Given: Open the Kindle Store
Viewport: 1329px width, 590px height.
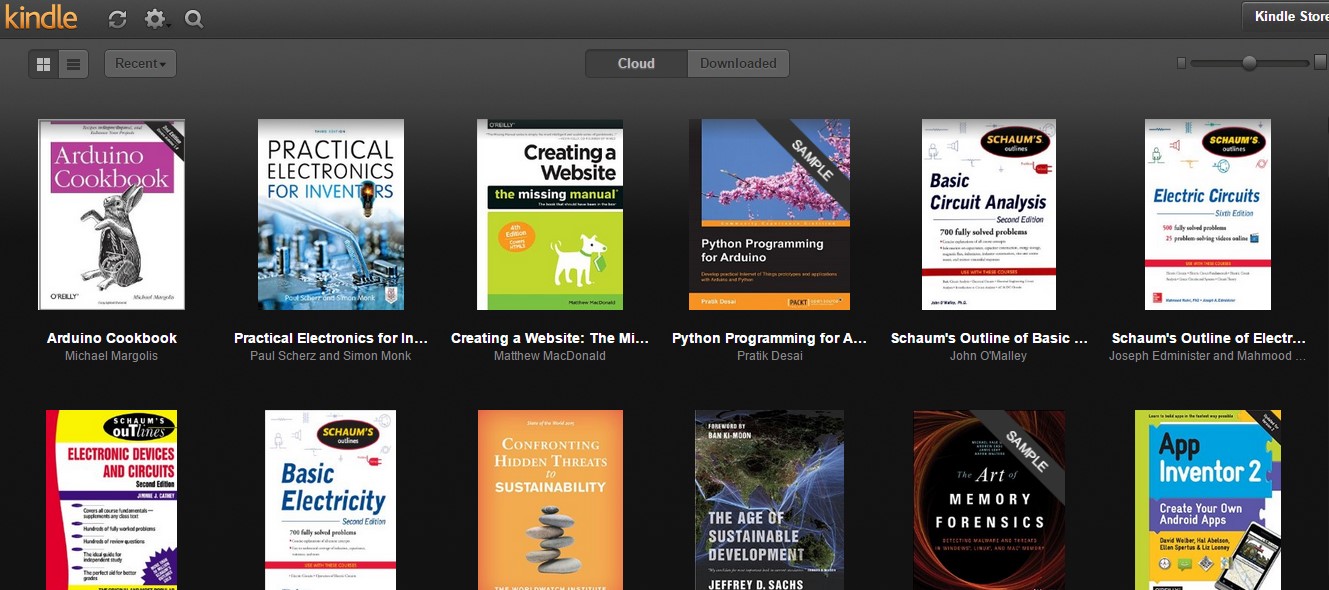Looking at the screenshot, I should (x=1287, y=16).
